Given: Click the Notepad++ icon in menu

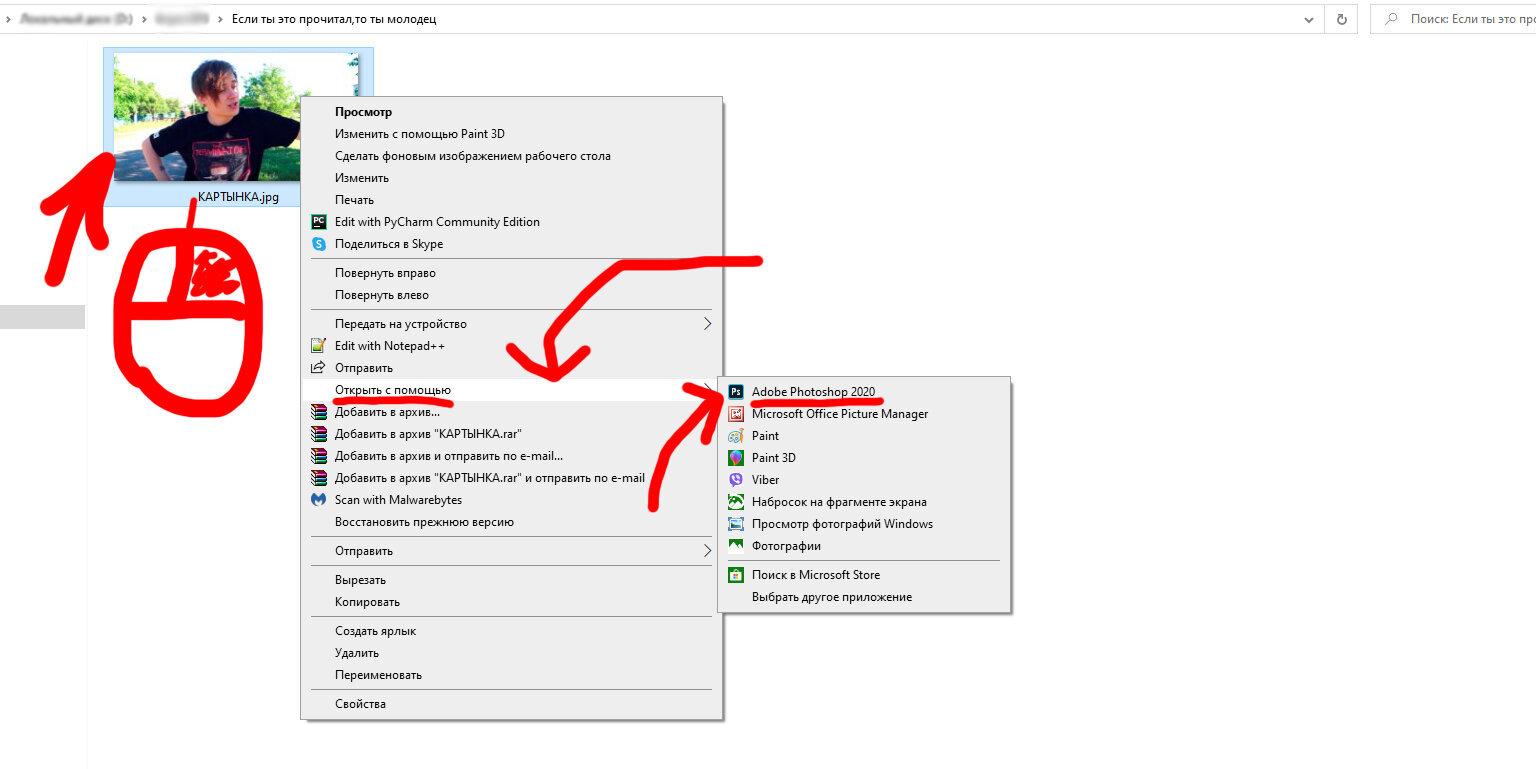Looking at the screenshot, I should click(319, 346).
